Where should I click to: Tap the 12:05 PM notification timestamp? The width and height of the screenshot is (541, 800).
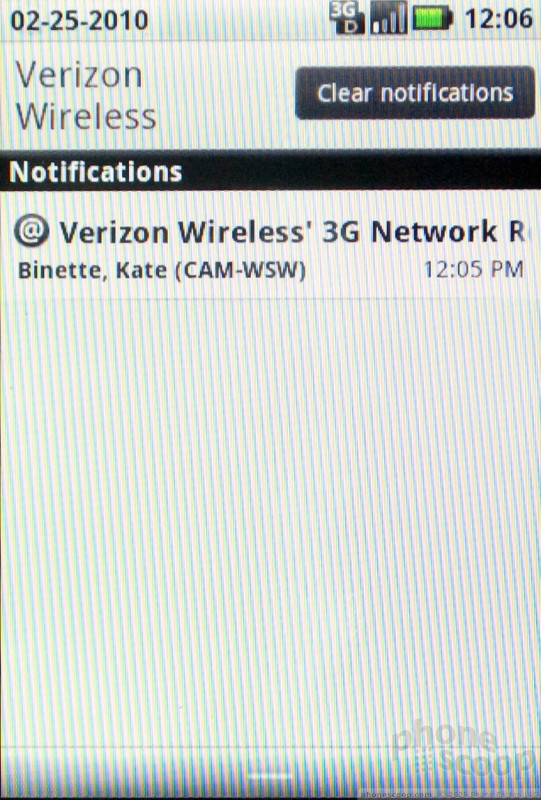(x=474, y=269)
